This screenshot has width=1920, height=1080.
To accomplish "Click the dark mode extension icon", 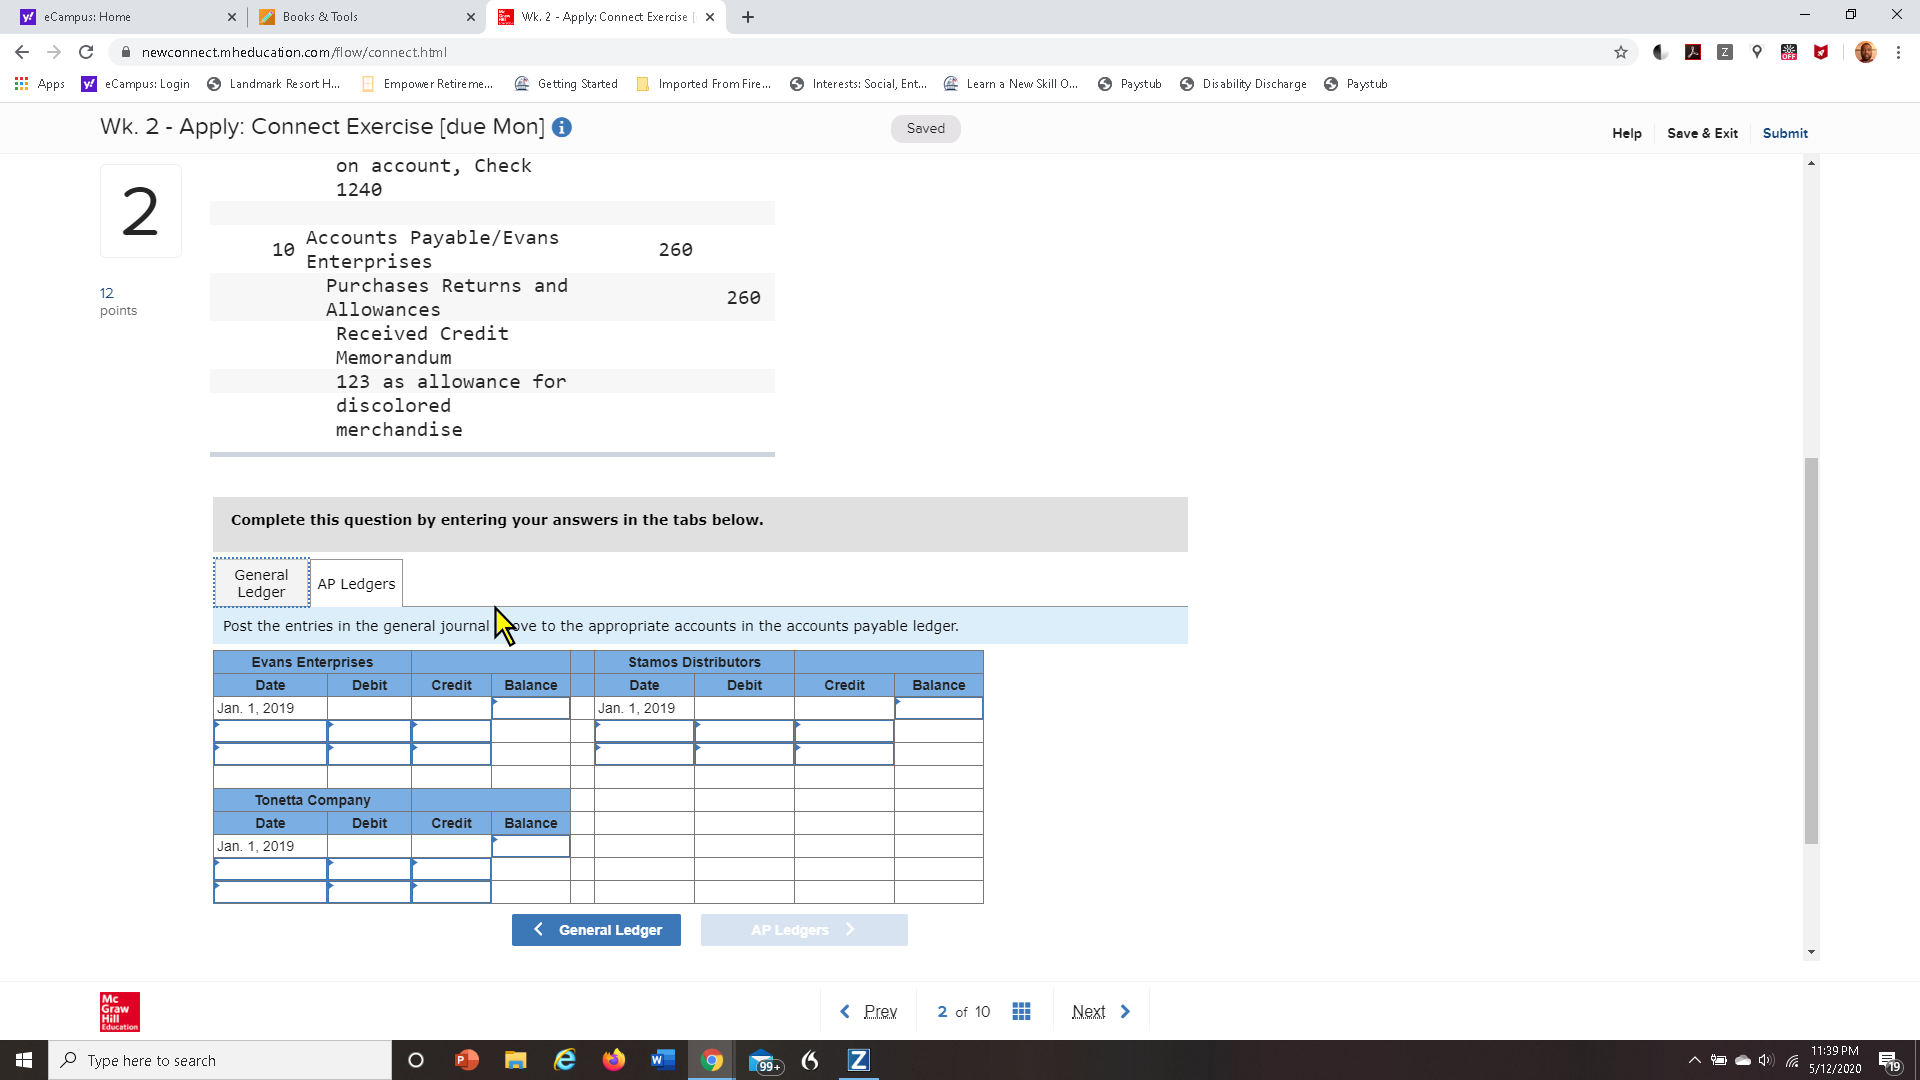I will 1659,52.
